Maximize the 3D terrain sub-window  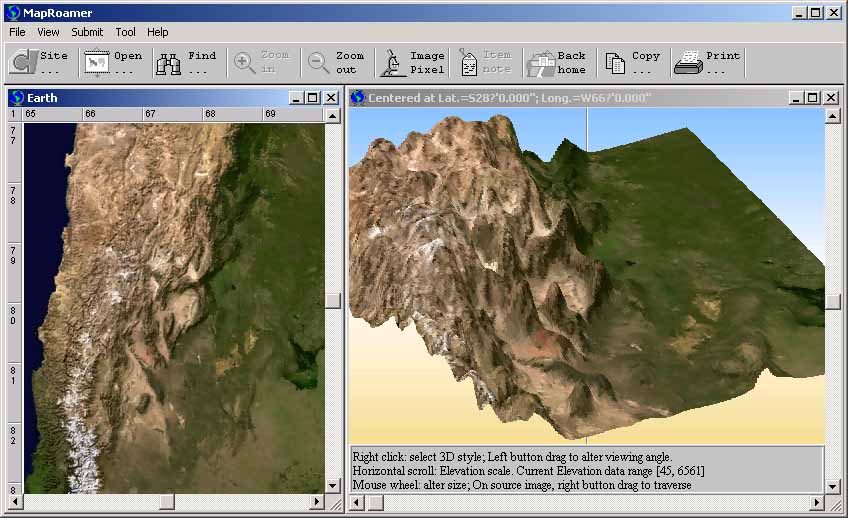[813, 98]
